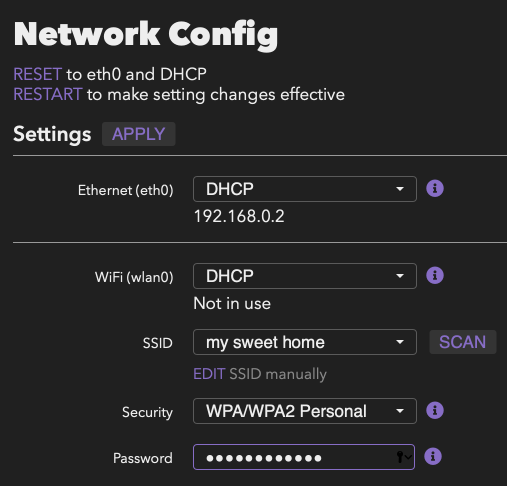Click RESTART to make changes effective
This screenshot has width=507, height=486.
coord(48,94)
